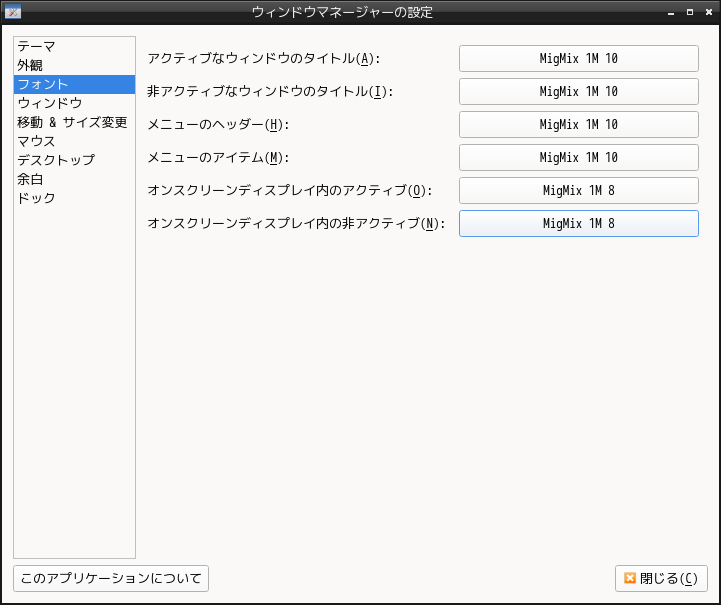Image resolution: width=721 pixels, height=605 pixels.
Task: Choose inactive on-screen display font
Action: click(578, 224)
